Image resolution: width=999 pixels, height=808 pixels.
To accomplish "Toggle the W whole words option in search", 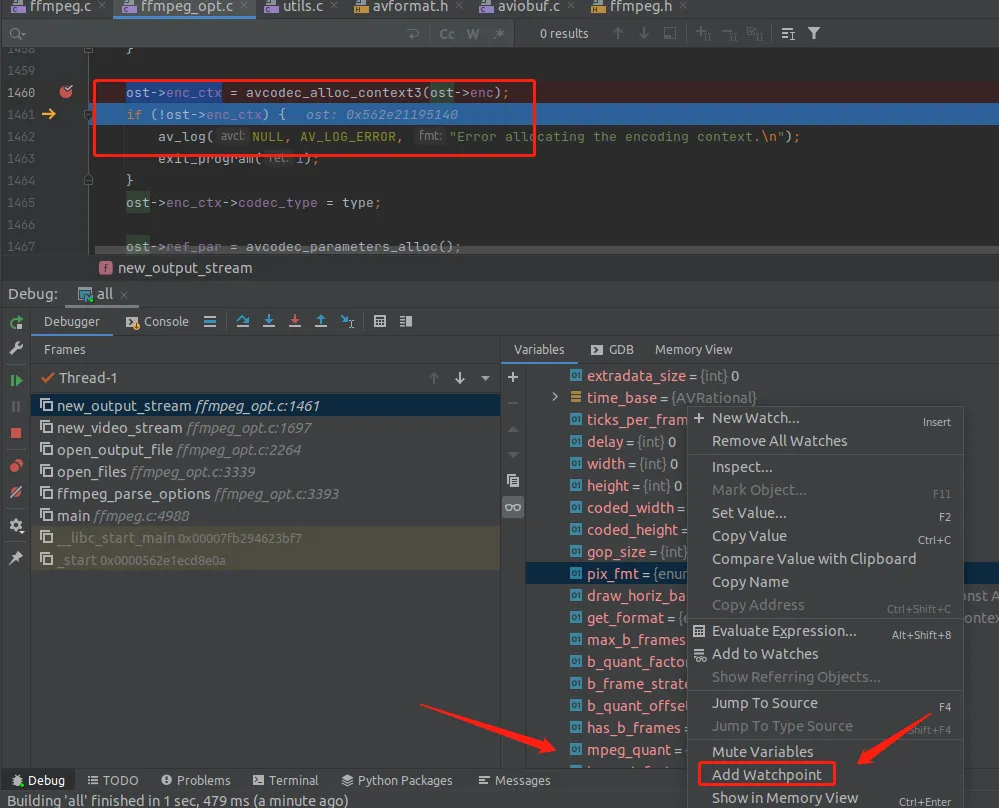I will tap(473, 34).
